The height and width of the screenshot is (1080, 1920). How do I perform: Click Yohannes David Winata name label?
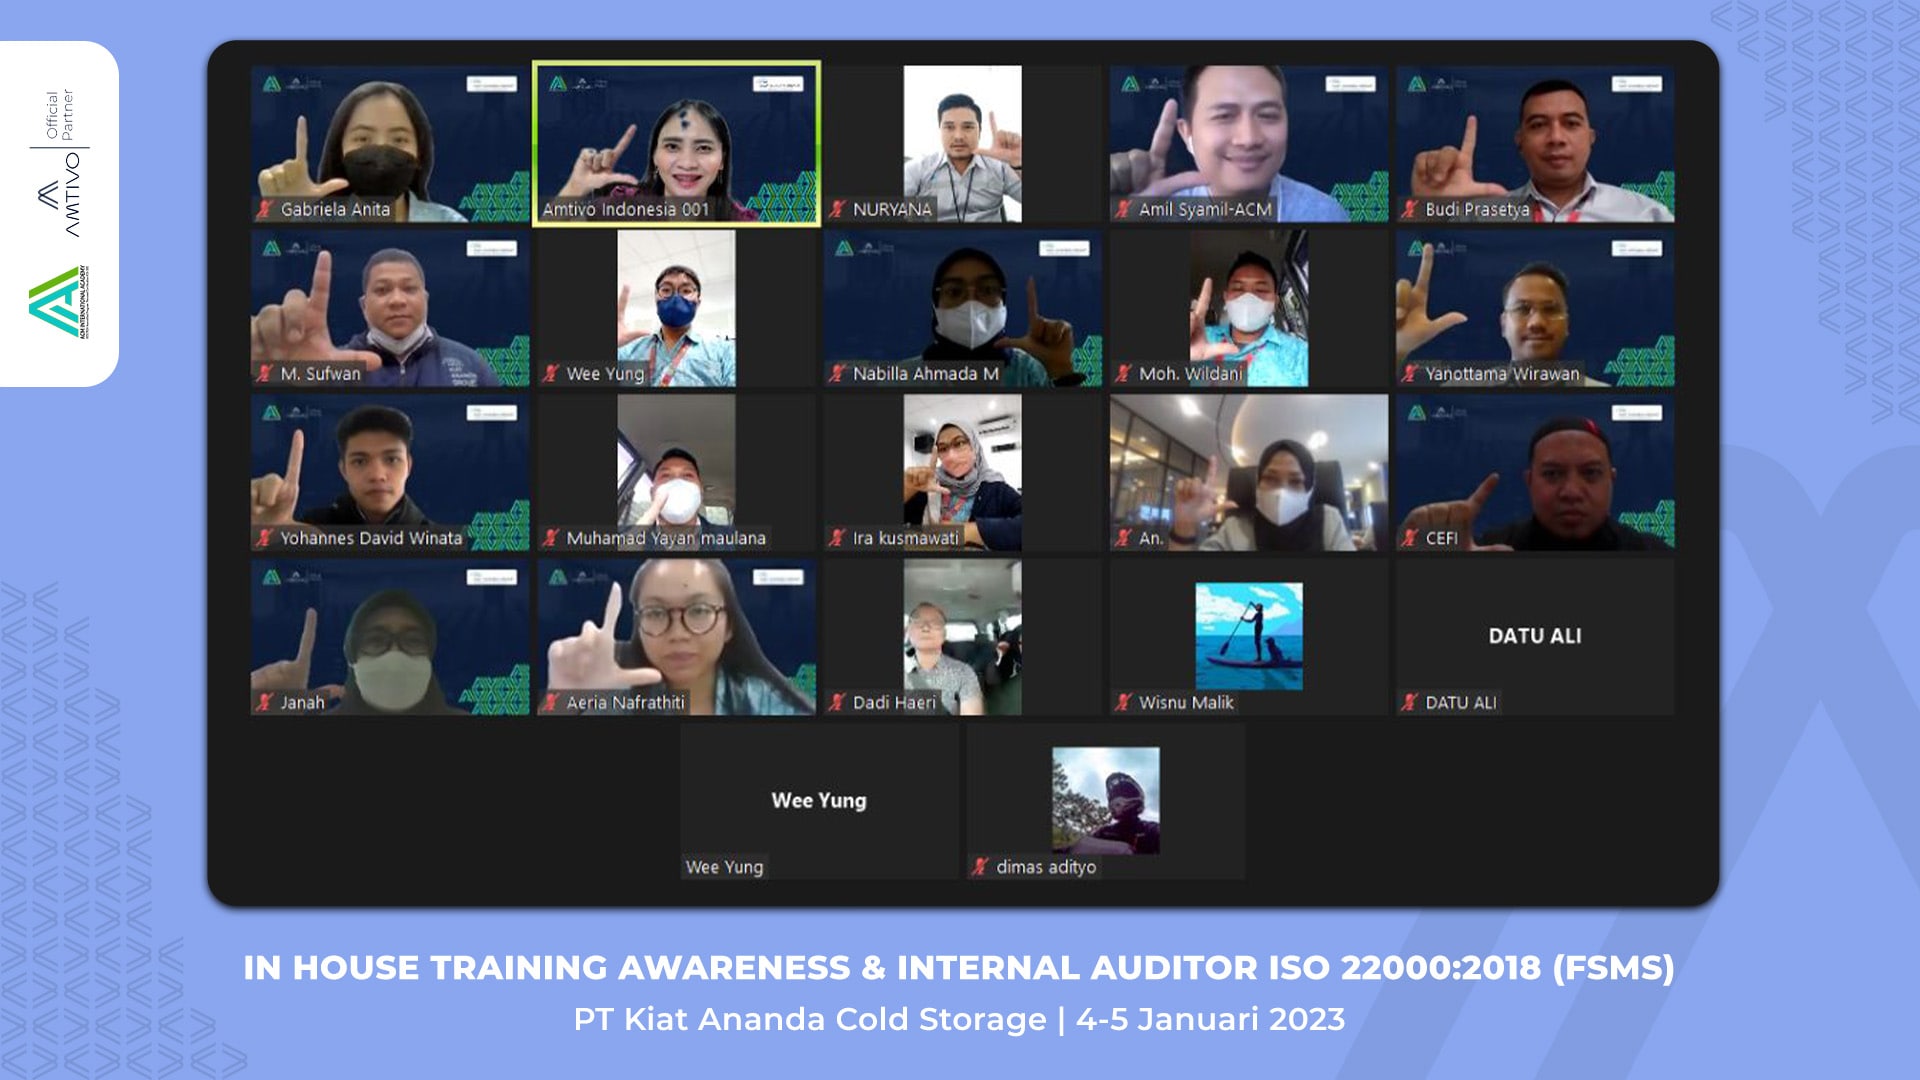point(371,538)
